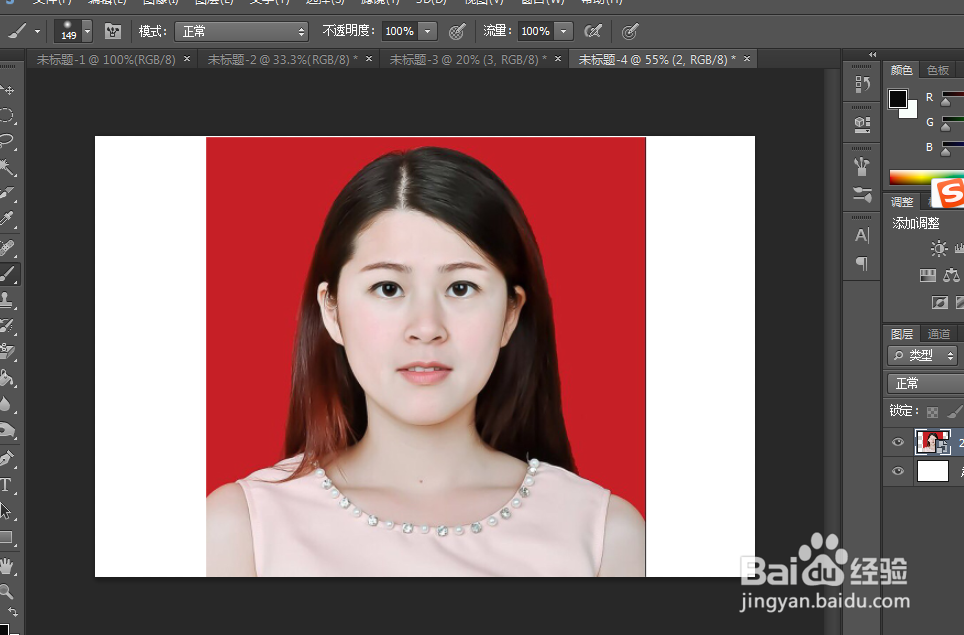The height and width of the screenshot is (635, 964).
Task: Switch to document tab 未标题-1
Action: point(106,60)
